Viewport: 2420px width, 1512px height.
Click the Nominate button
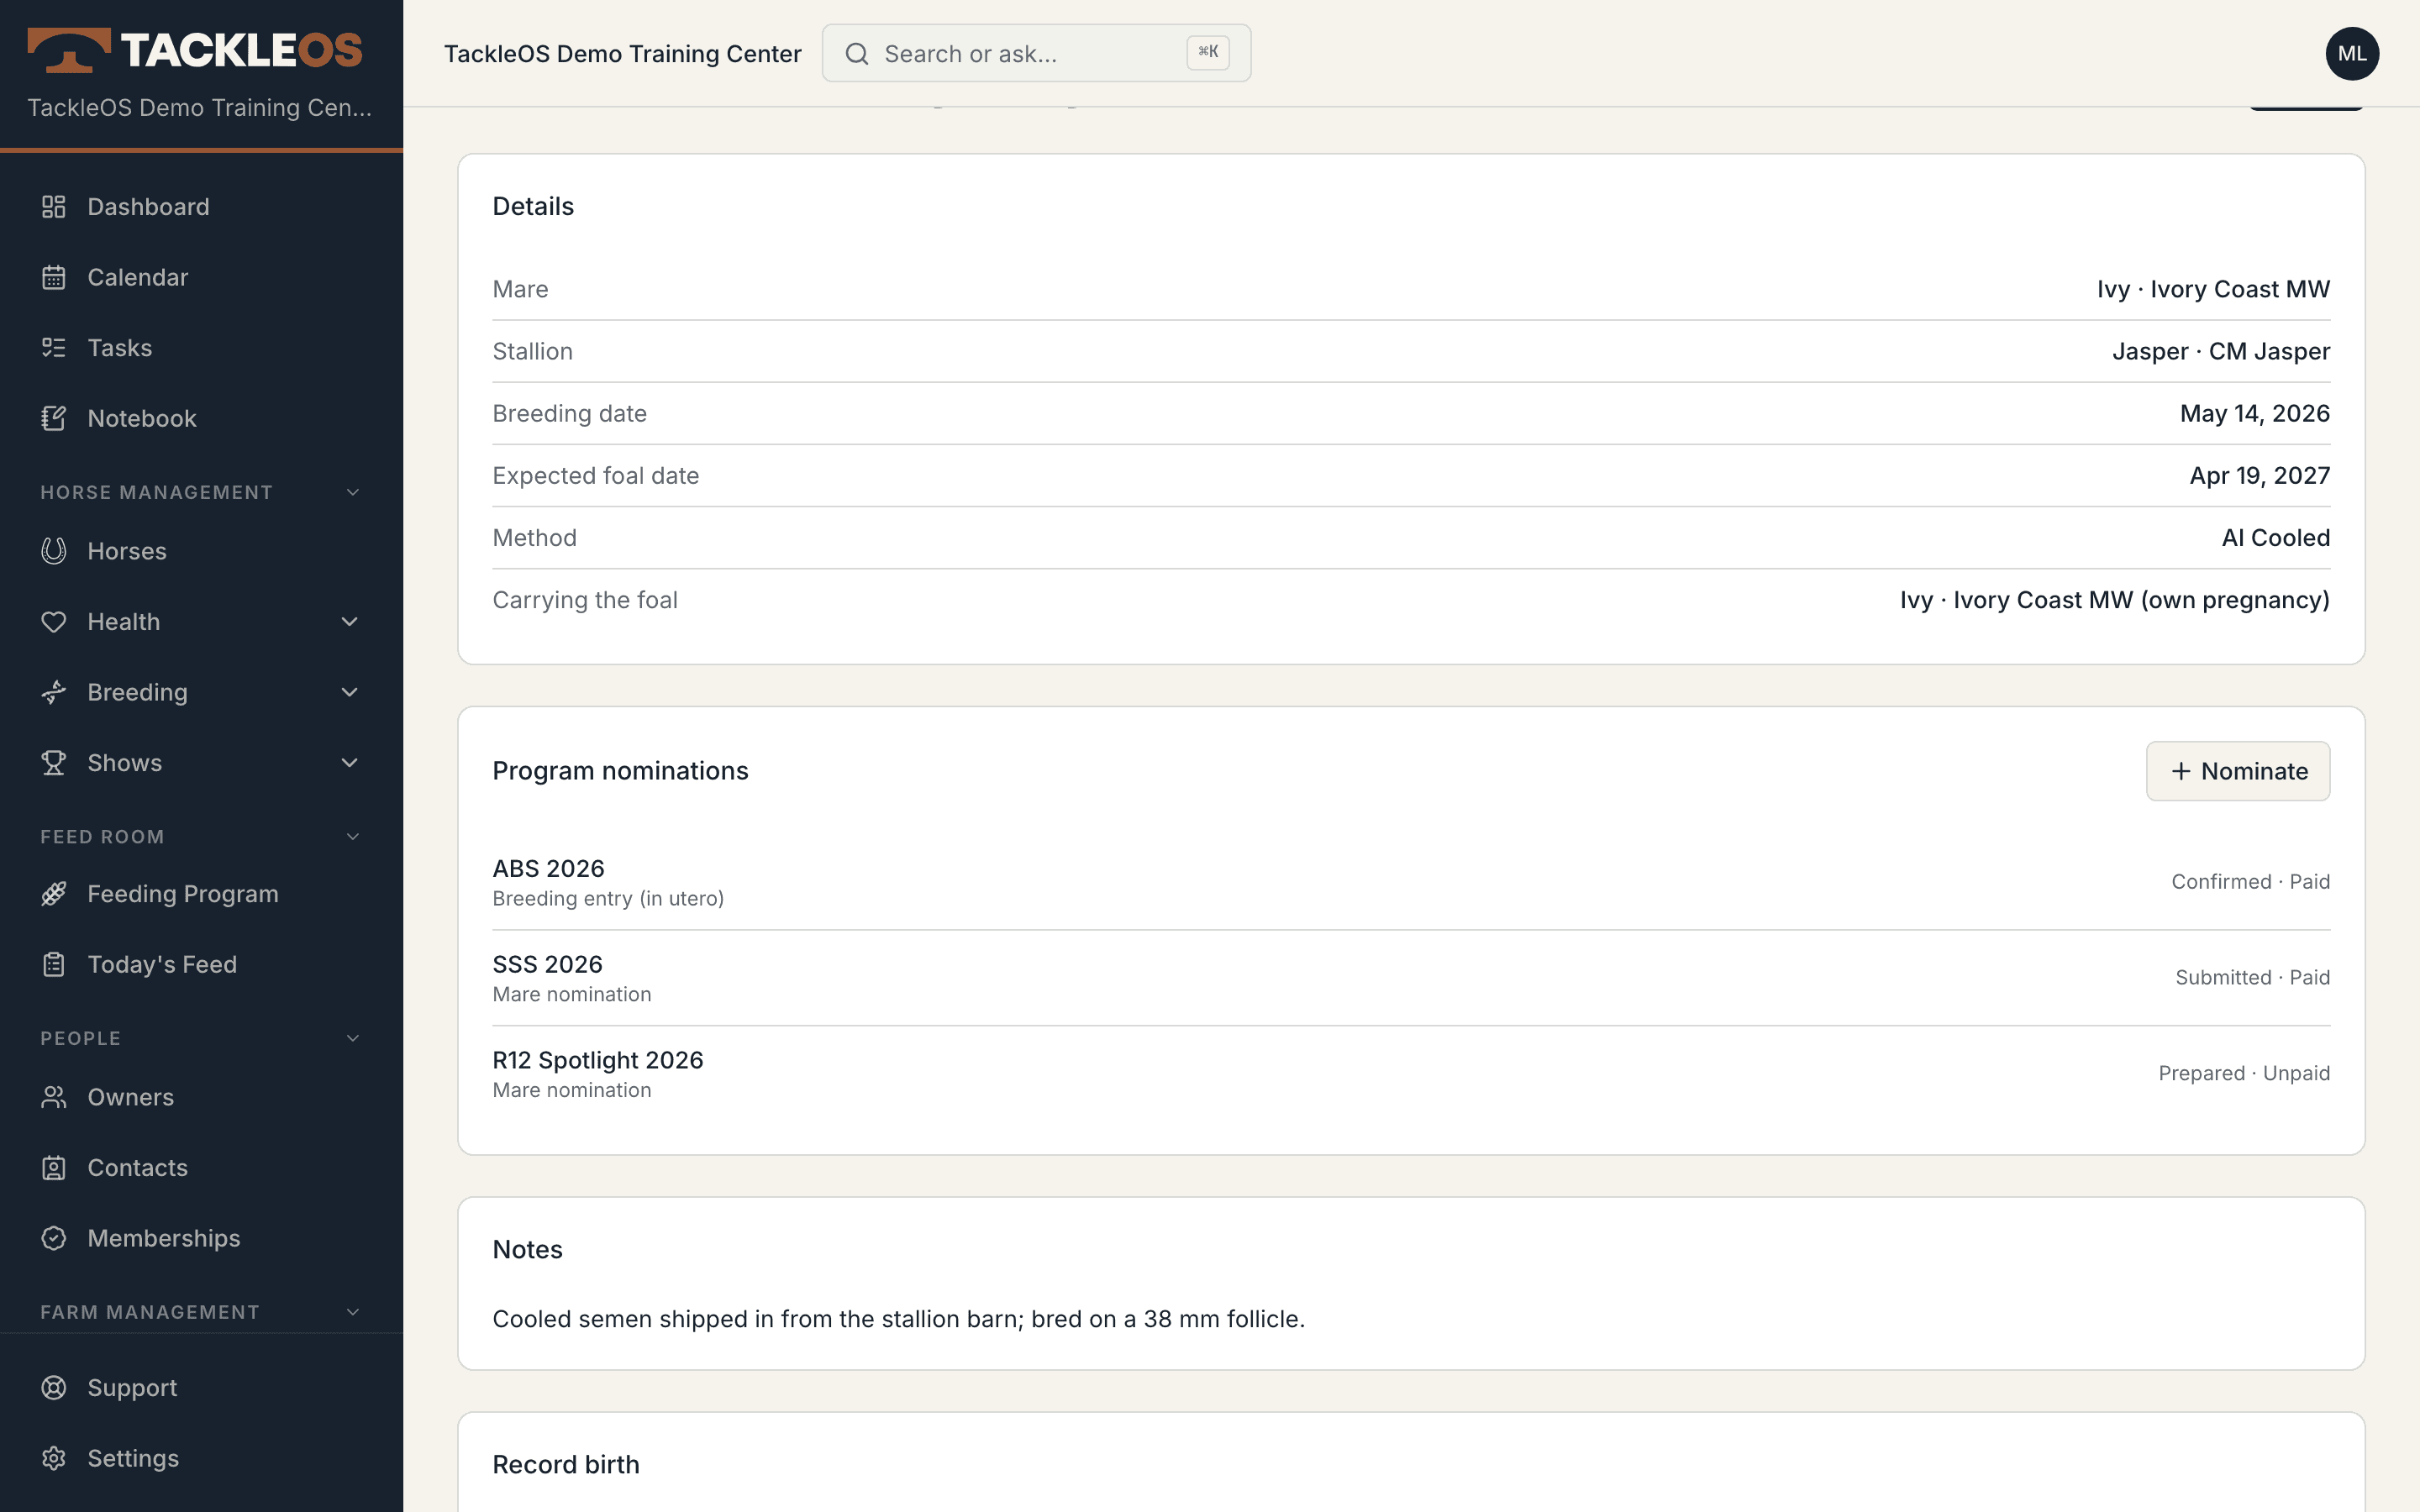click(x=2237, y=771)
